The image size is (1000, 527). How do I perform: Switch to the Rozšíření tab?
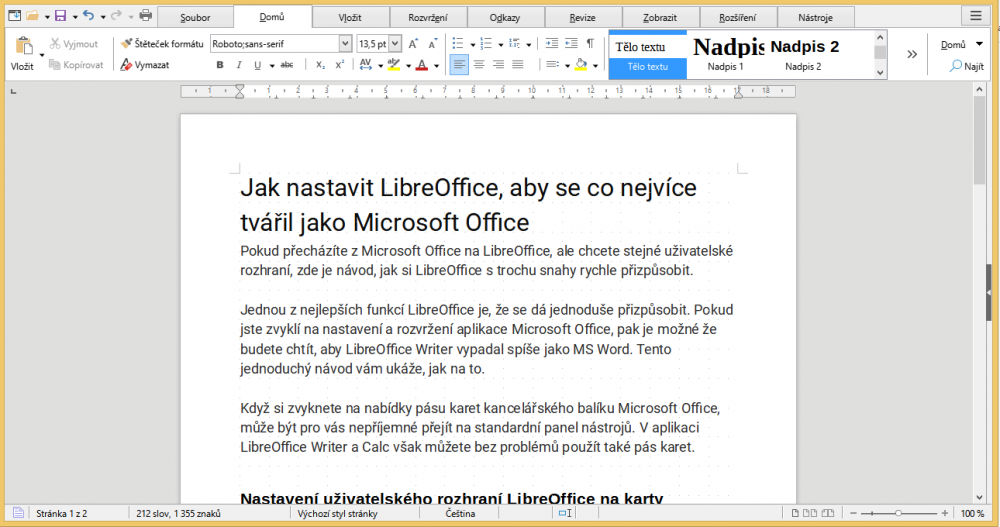(x=737, y=17)
